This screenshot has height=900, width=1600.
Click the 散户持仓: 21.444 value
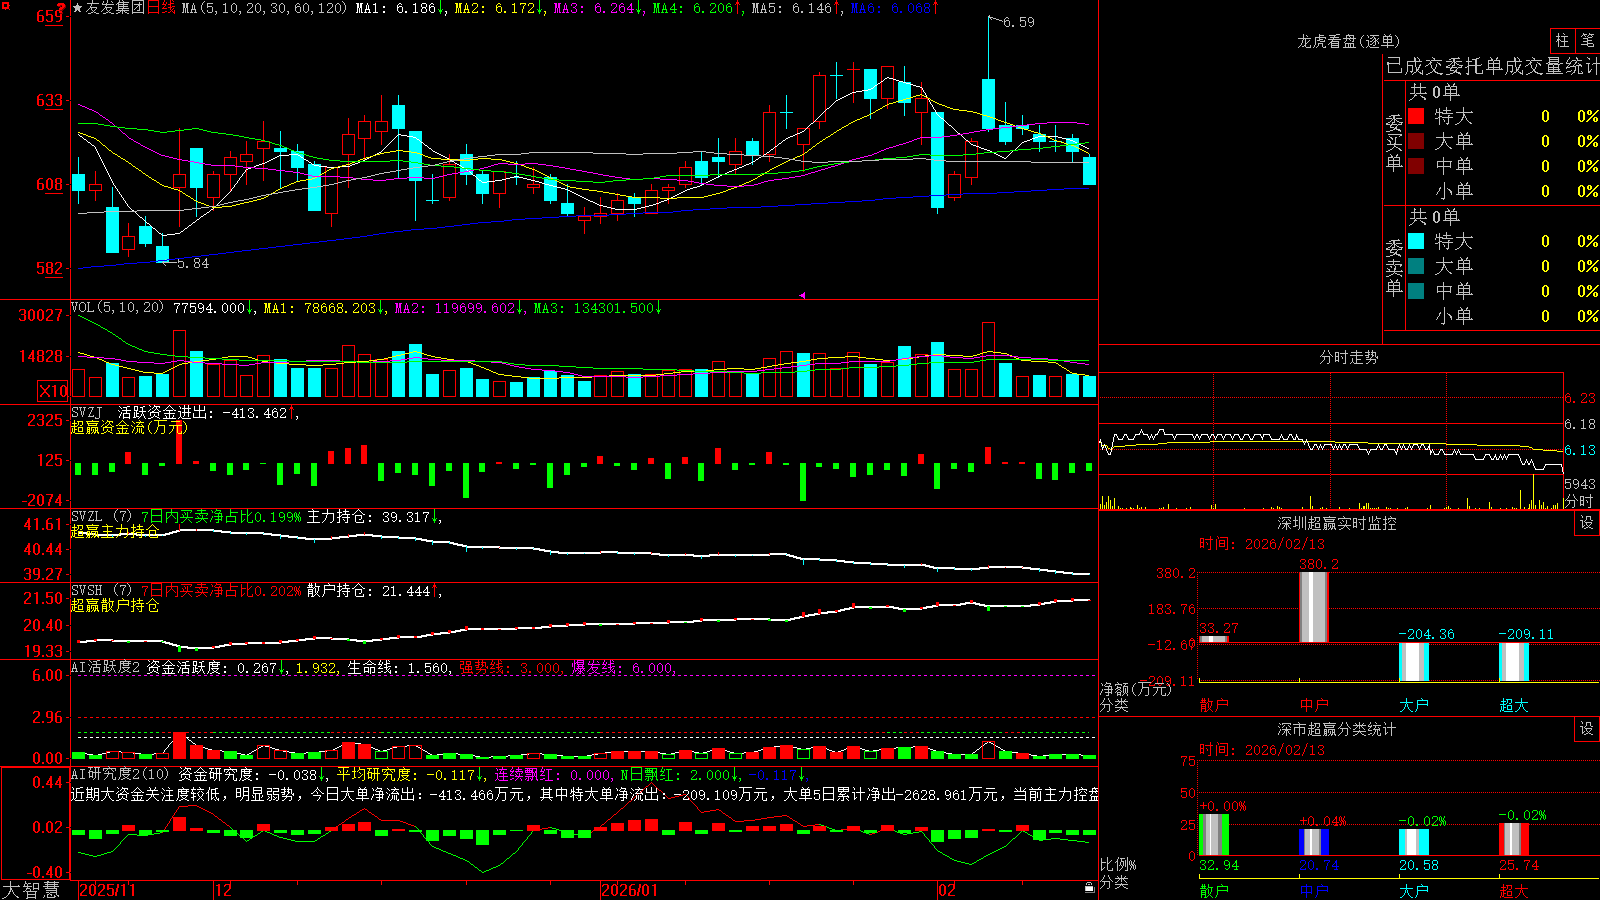coord(374,591)
